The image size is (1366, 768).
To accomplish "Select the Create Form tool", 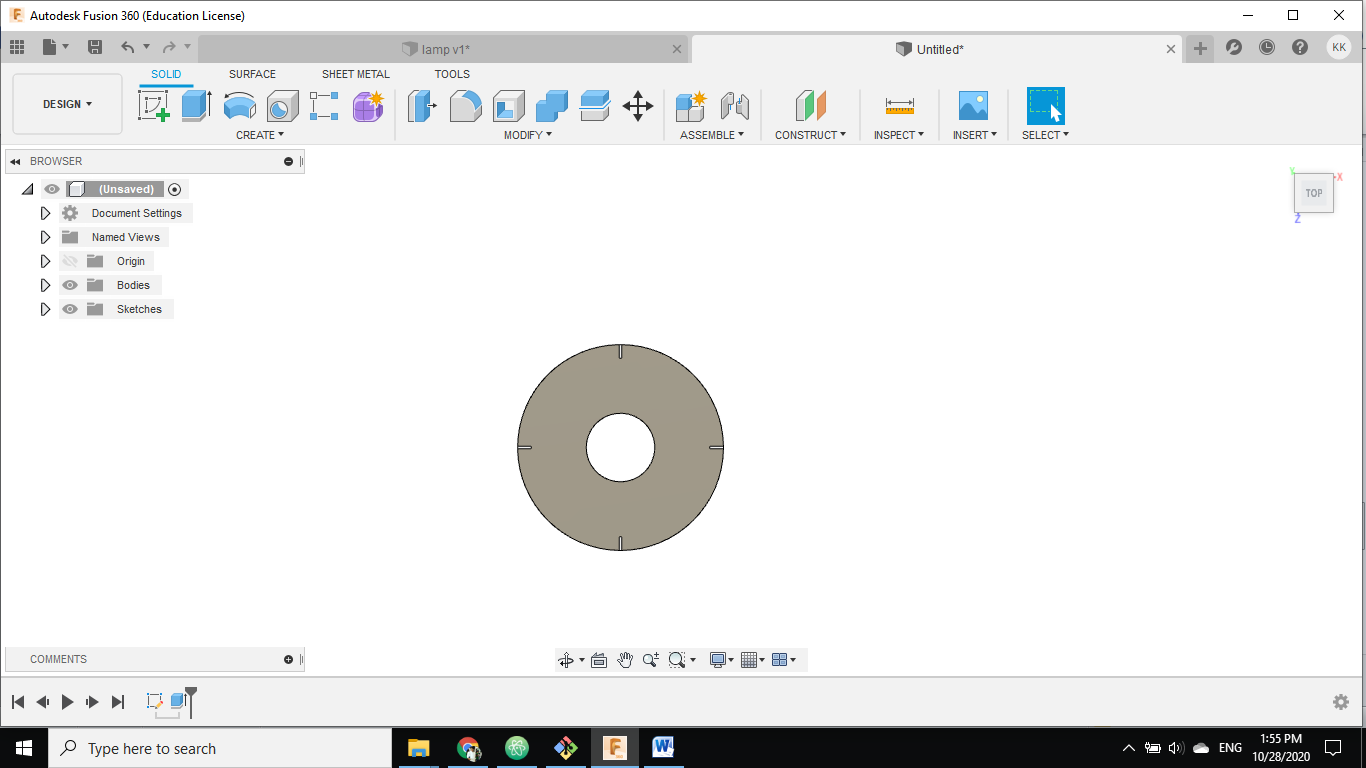I will pyautogui.click(x=368, y=105).
